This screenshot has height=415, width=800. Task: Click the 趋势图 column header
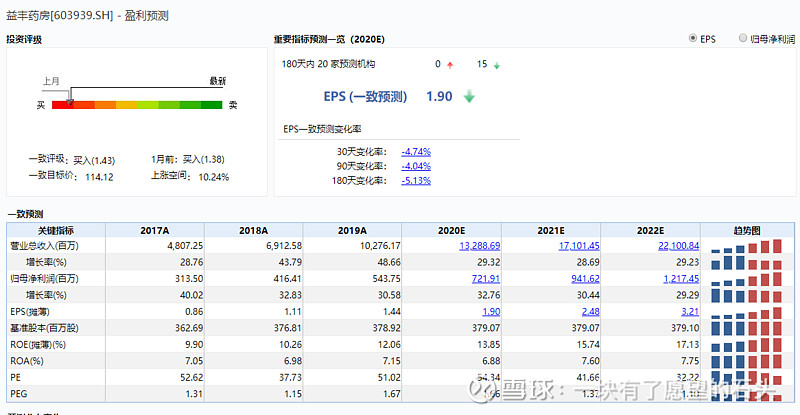pos(747,231)
